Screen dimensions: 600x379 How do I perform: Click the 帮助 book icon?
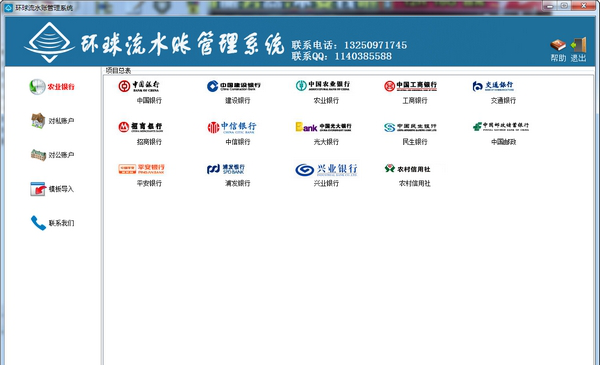(x=558, y=45)
